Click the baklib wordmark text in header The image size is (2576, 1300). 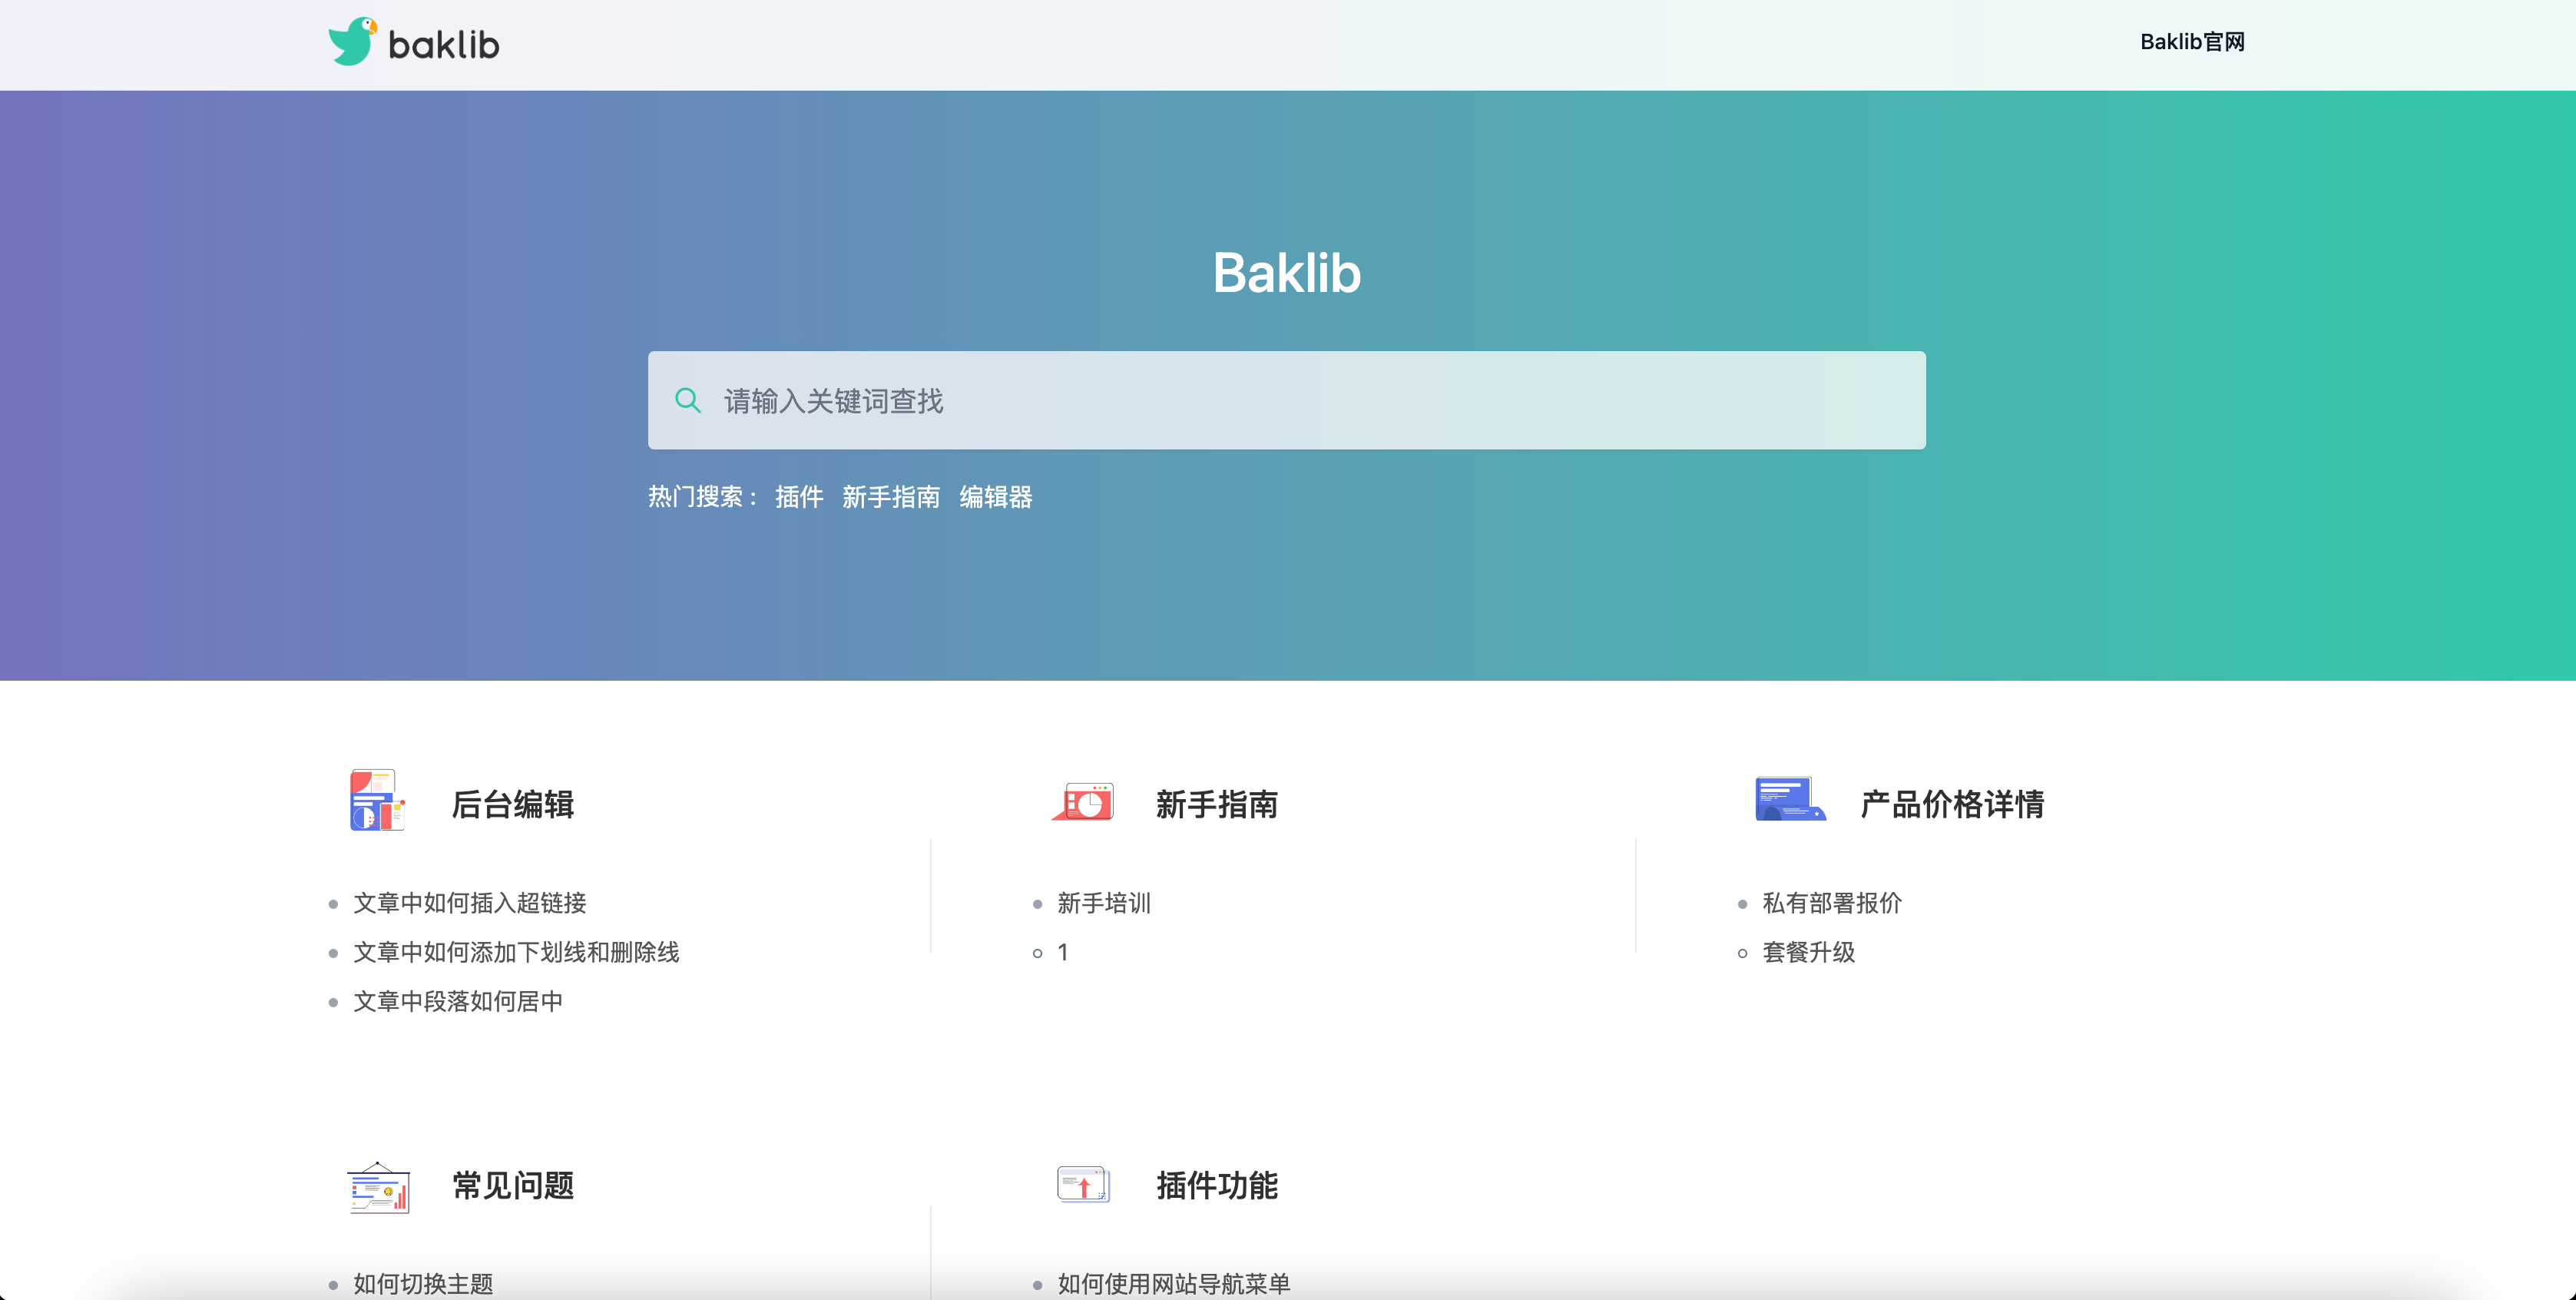pyautogui.click(x=444, y=45)
